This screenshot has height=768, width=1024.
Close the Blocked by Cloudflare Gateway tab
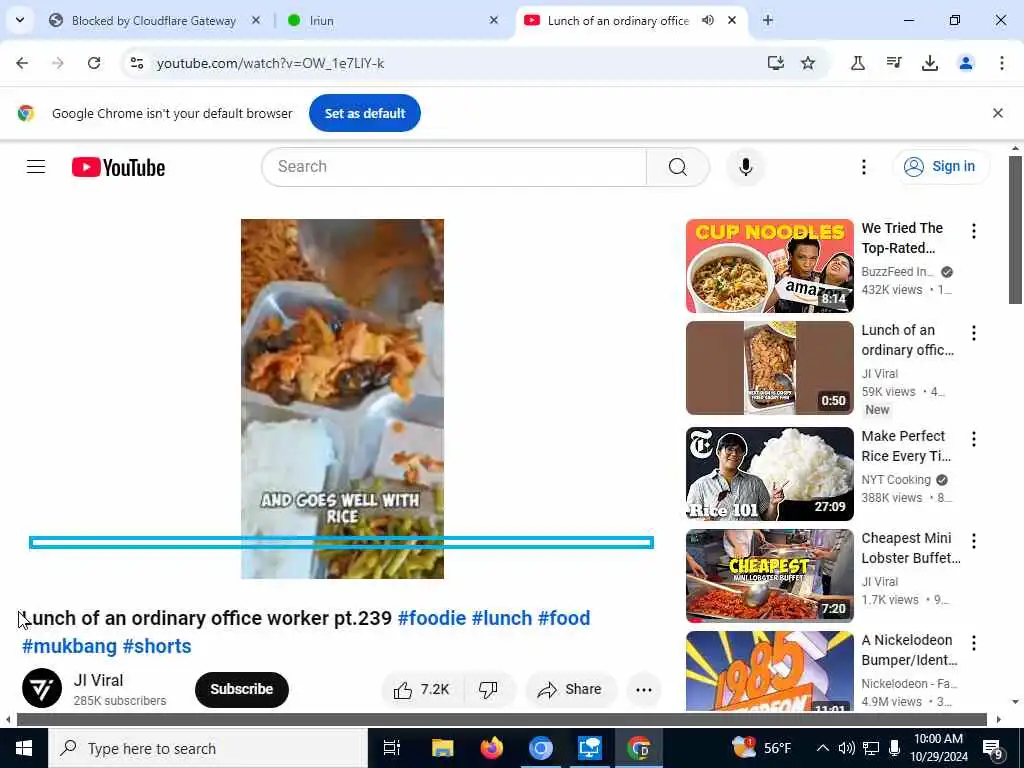pos(256,20)
